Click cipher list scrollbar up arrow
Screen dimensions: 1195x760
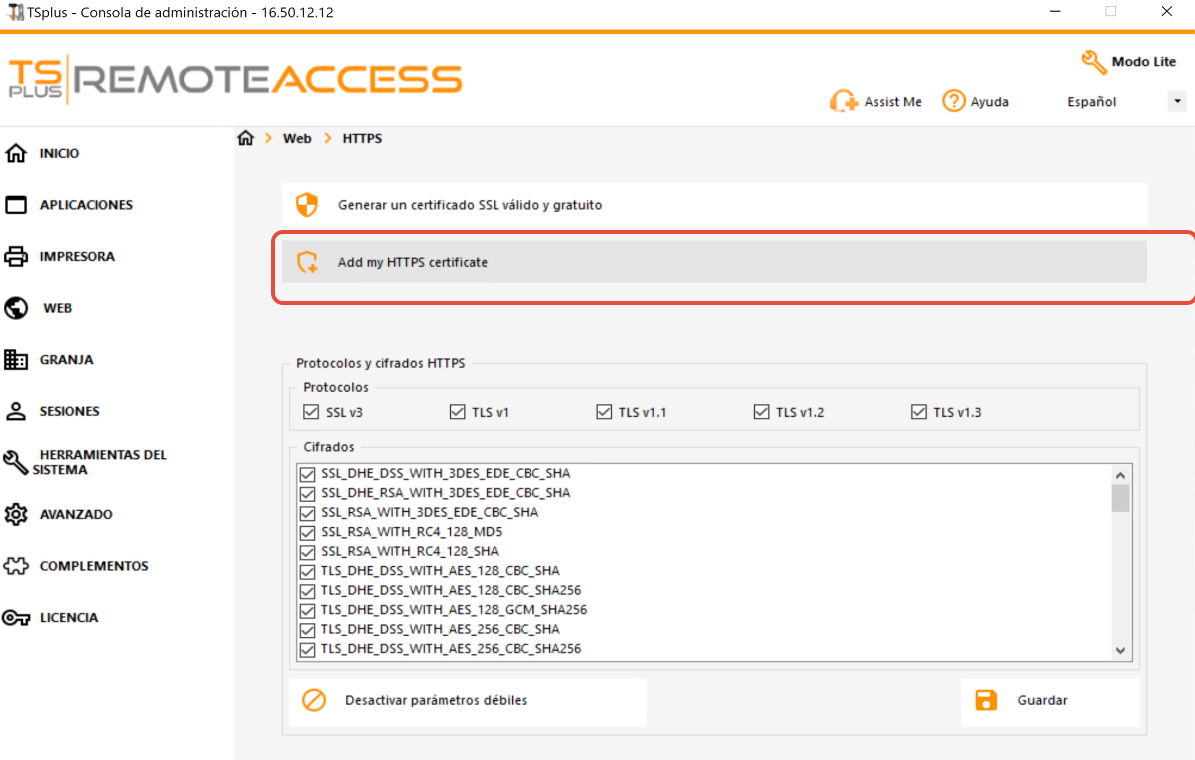1120,475
